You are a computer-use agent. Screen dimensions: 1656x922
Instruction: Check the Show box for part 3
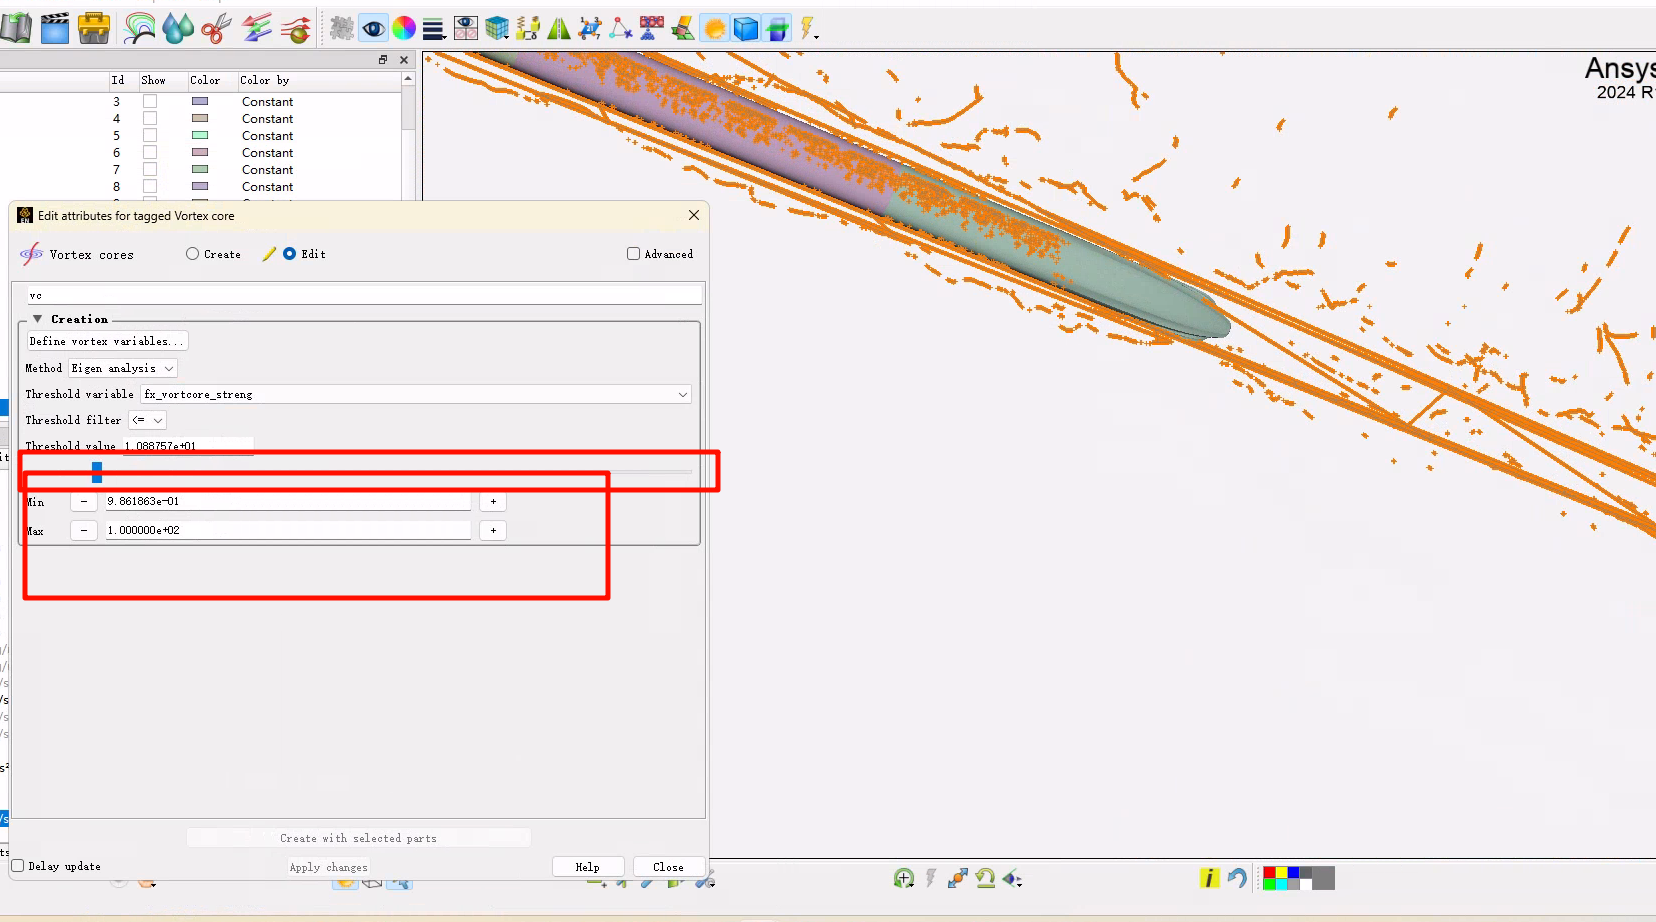(150, 102)
